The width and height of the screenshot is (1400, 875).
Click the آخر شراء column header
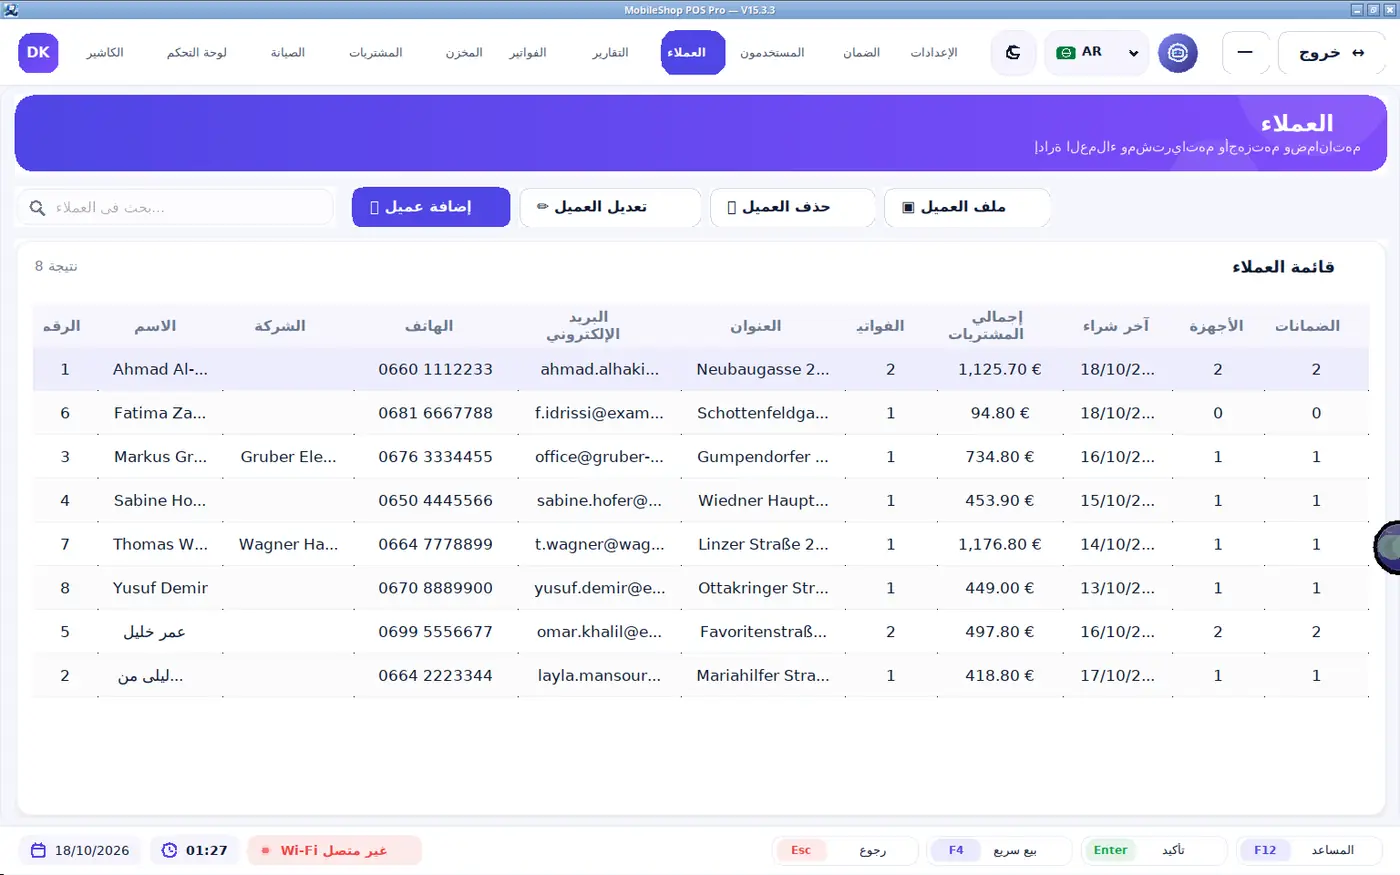(1116, 326)
